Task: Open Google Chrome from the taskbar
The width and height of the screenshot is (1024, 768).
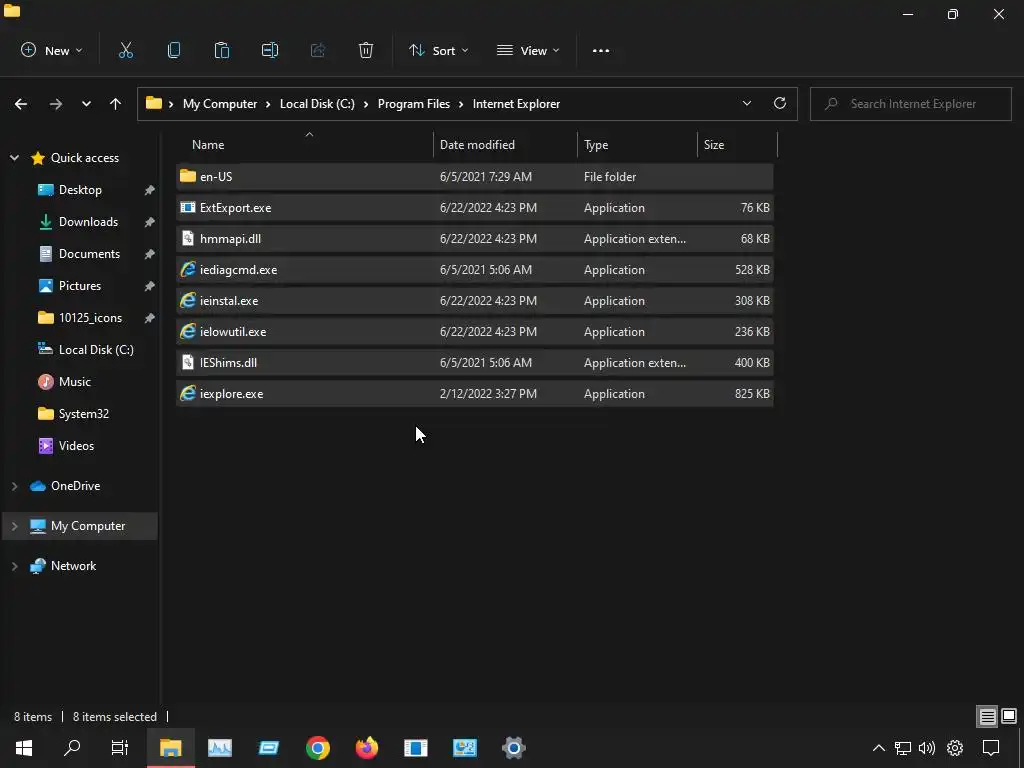Action: pyautogui.click(x=318, y=748)
